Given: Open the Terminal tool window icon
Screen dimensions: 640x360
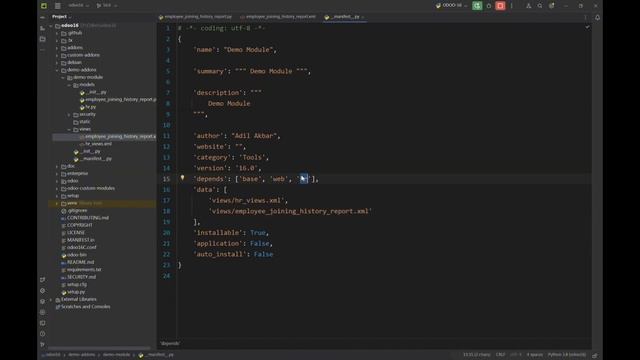Looking at the screenshot, I should point(43,323).
